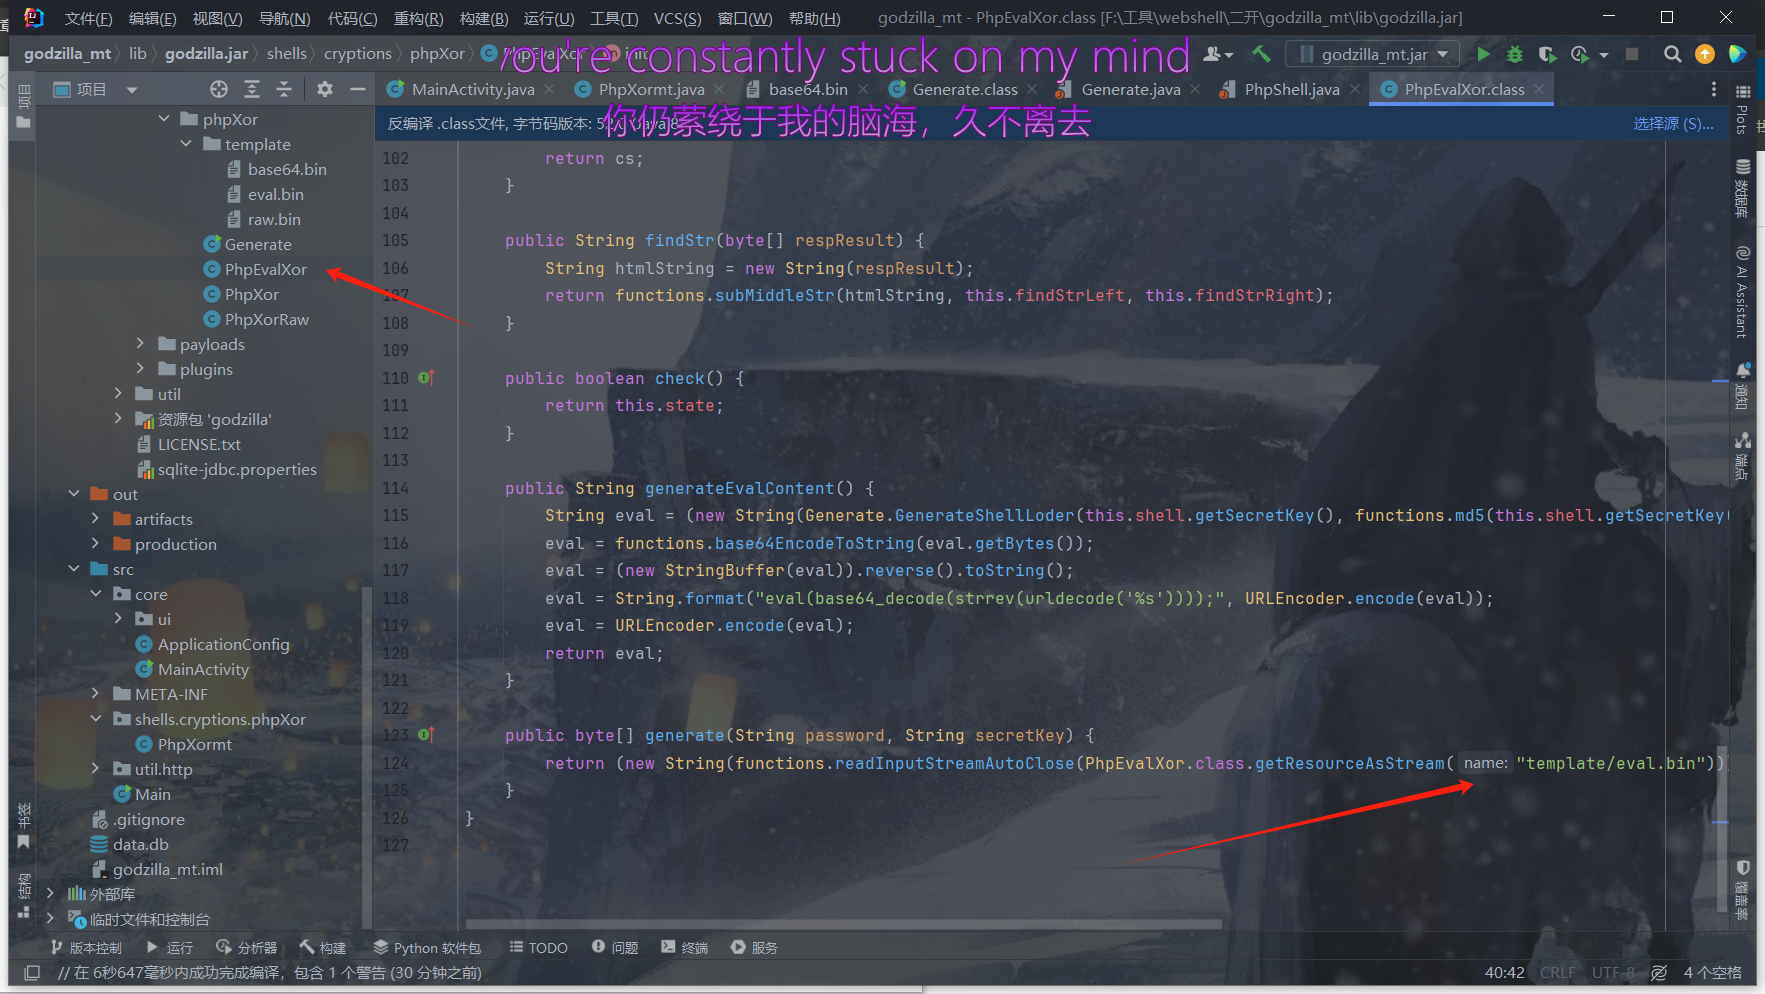This screenshot has width=1765, height=994.
Task: Click the orange update arrow icon
Action: [x=1705, y=54]
